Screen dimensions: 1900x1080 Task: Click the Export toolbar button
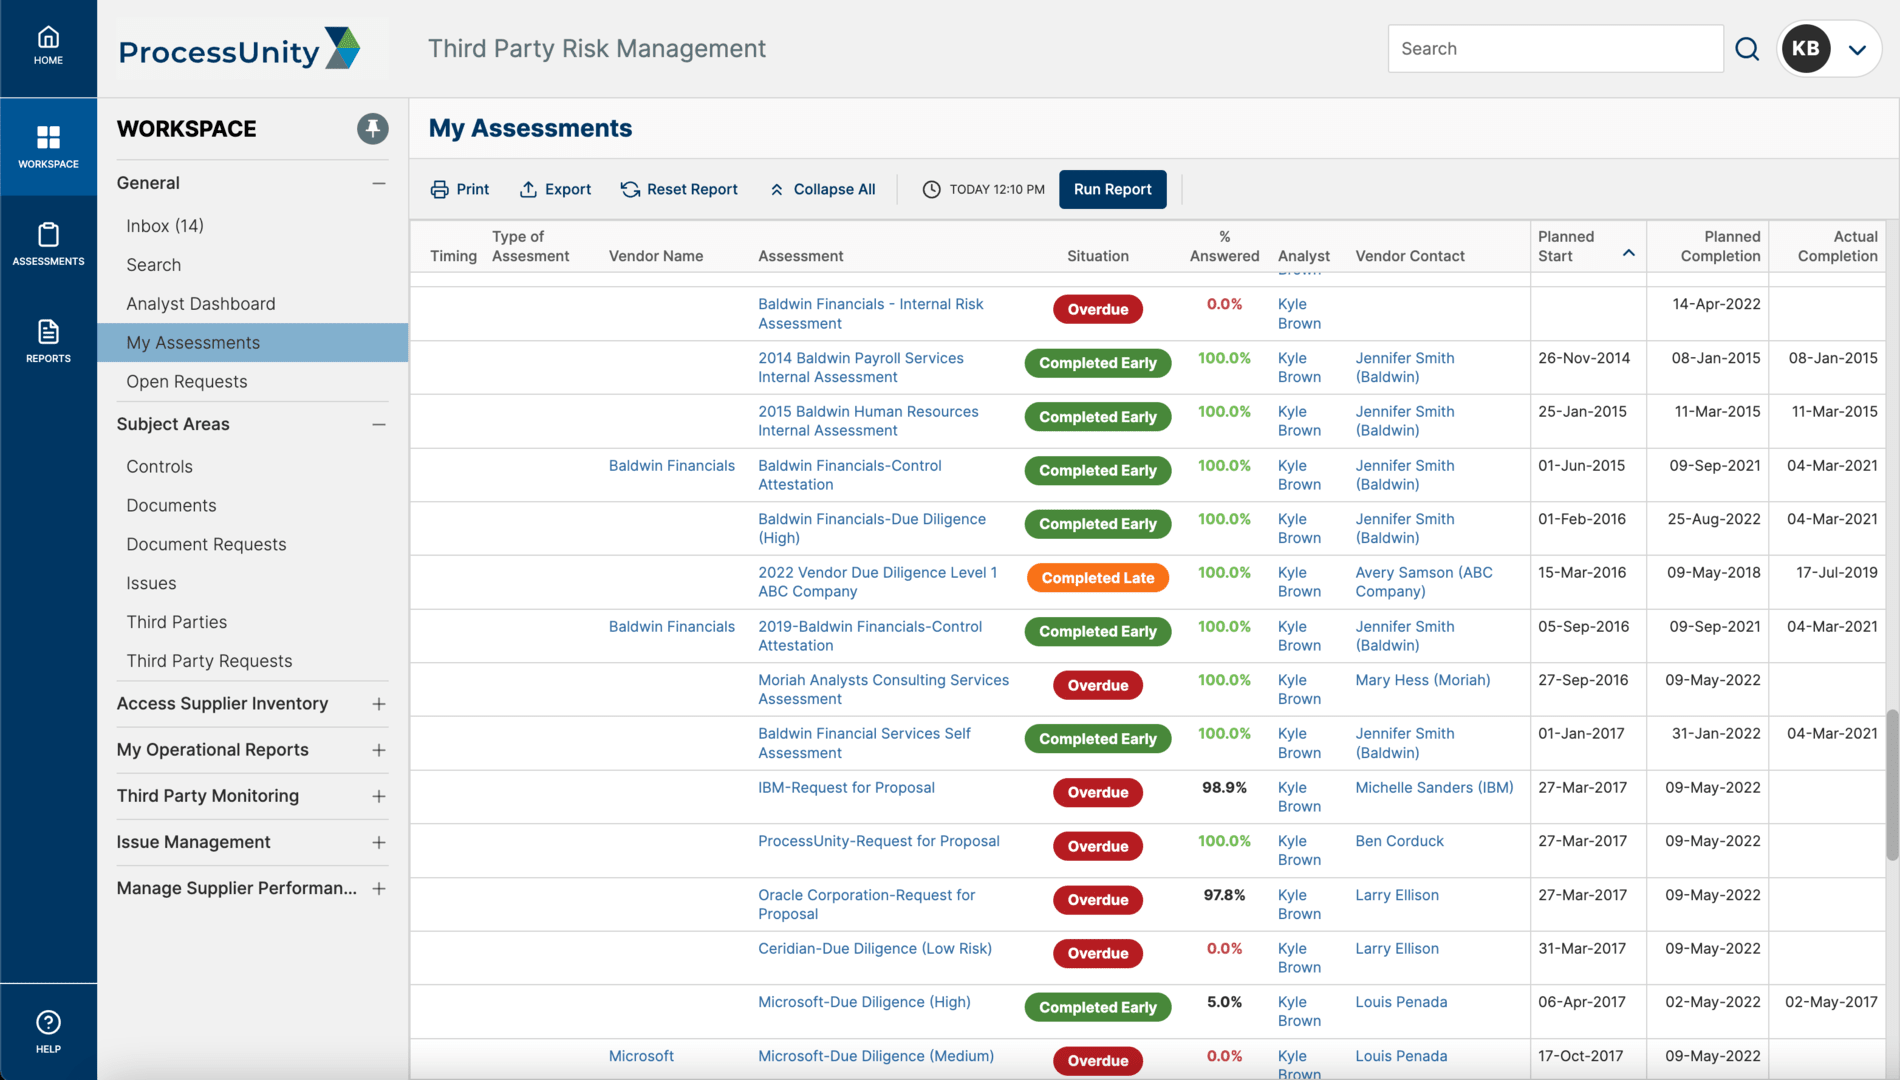(x=555, y=189)
